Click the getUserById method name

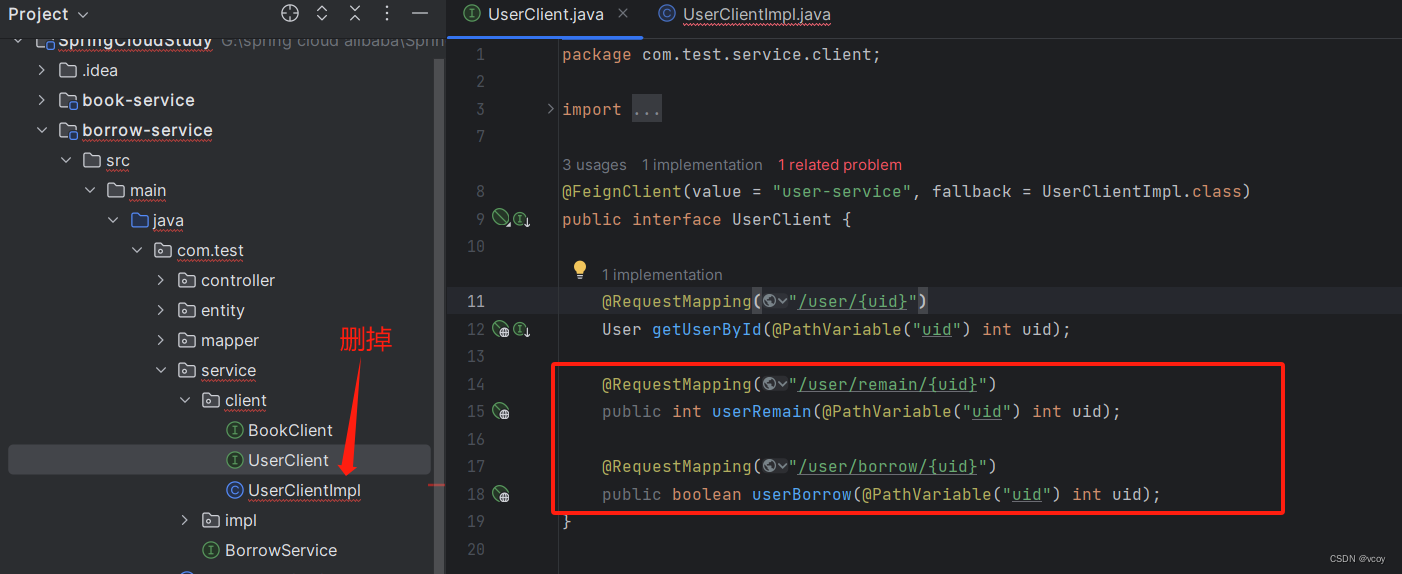coord(706,329)
